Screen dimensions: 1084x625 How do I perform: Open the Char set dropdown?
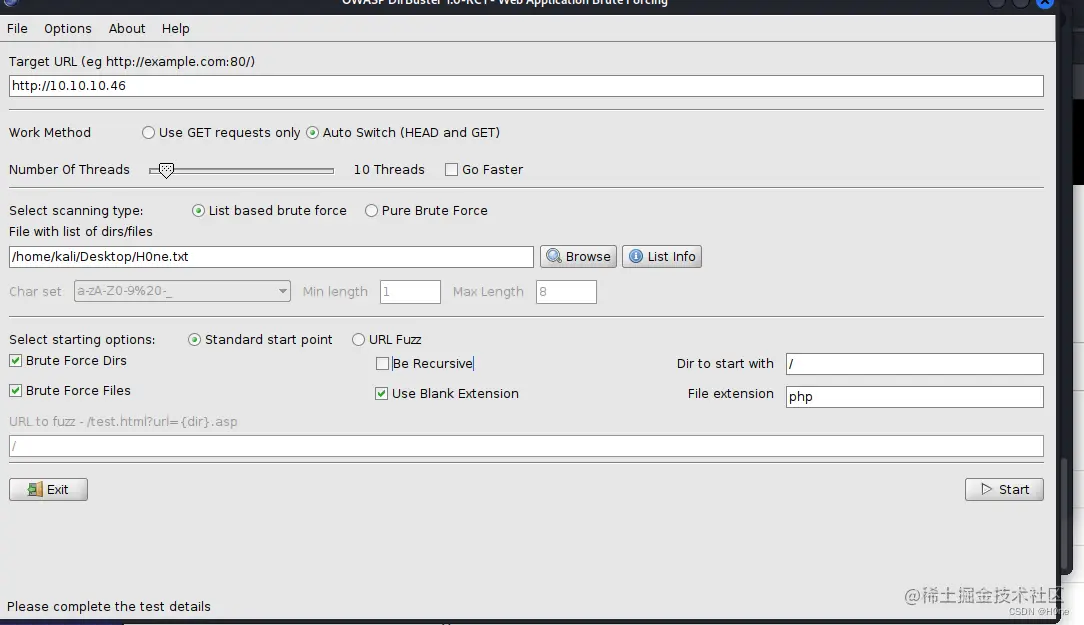(183, 291)
